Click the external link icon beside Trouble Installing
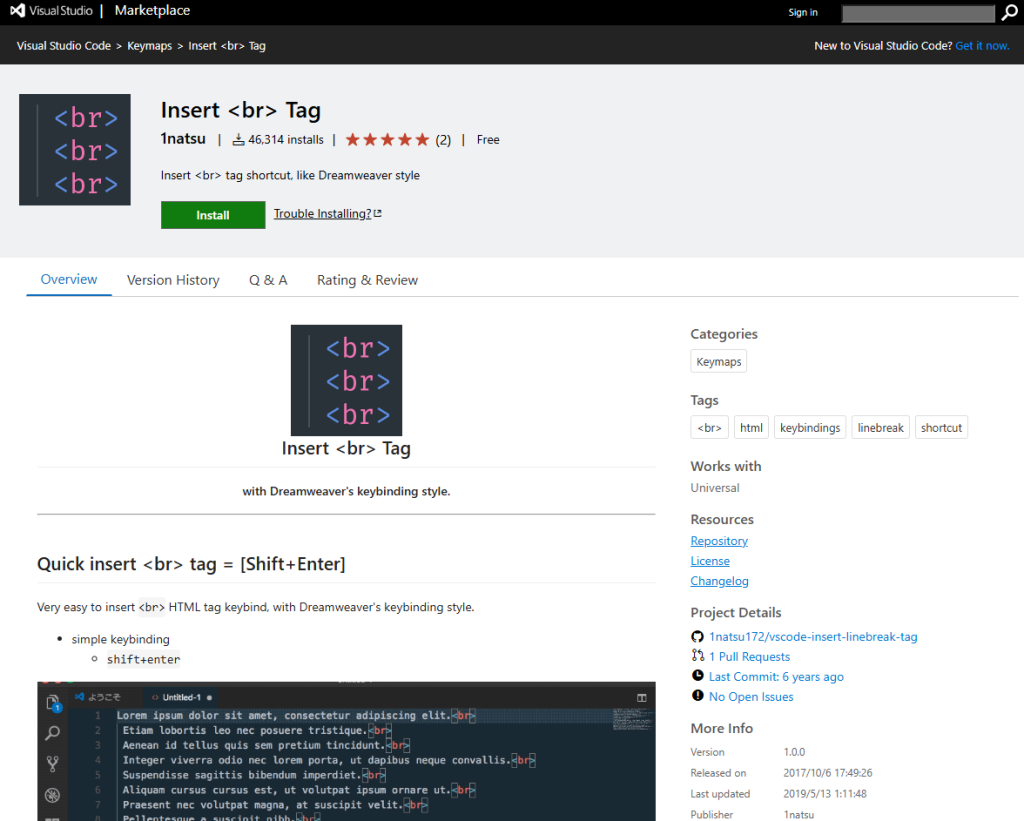 coord(377,214)
